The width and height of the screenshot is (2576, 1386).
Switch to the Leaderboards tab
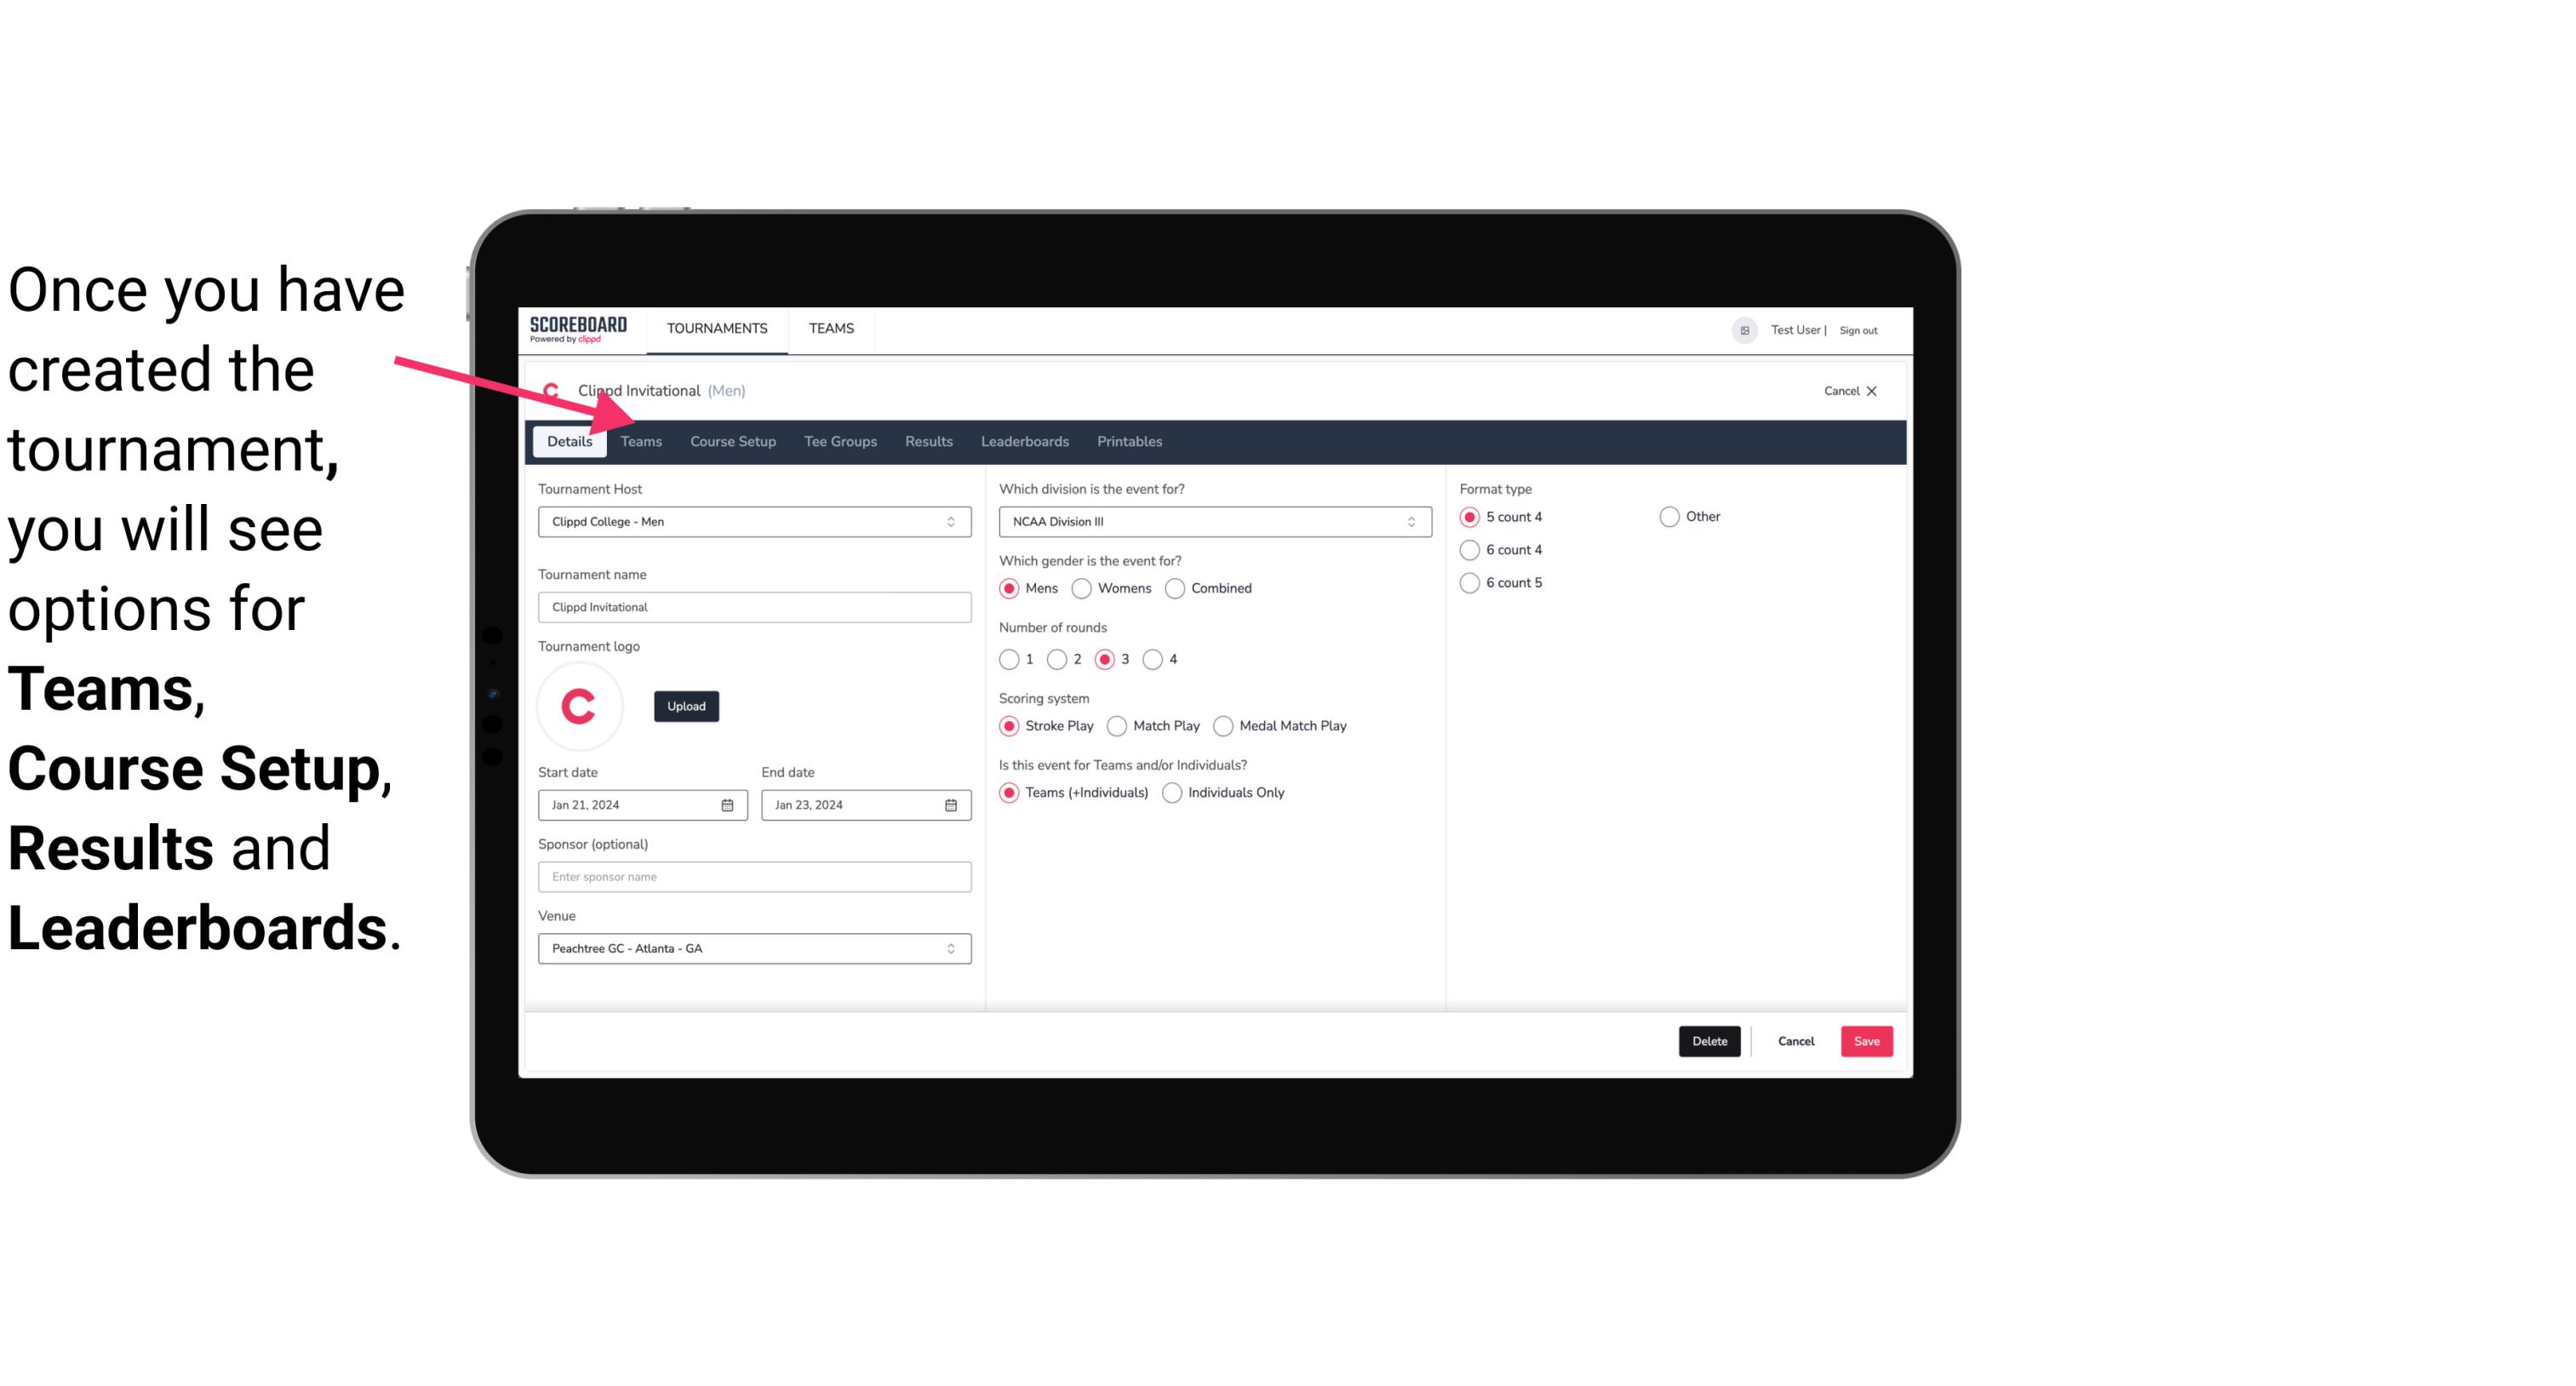(x=1025, y=440)
